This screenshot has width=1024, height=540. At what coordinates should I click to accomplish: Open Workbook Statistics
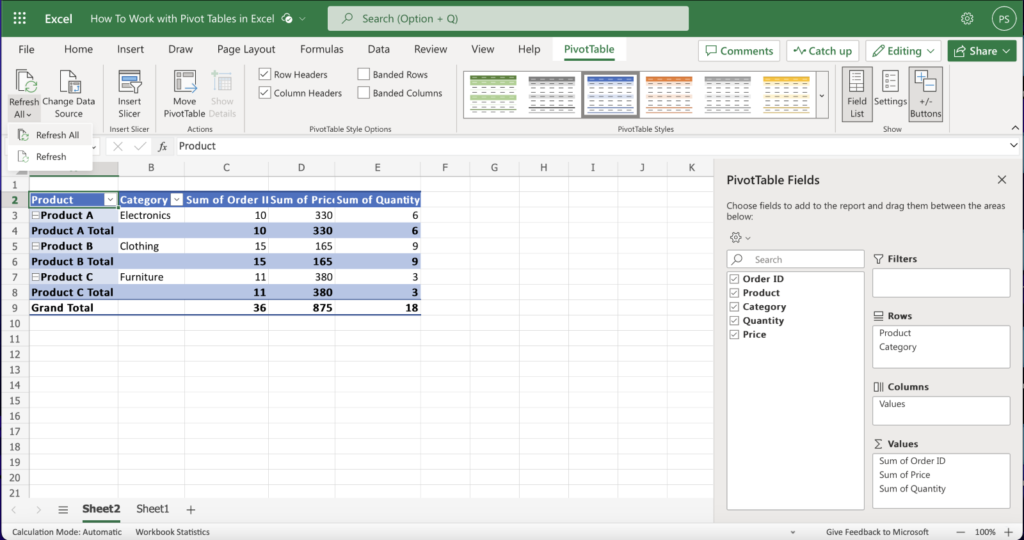tap(172, 532)
